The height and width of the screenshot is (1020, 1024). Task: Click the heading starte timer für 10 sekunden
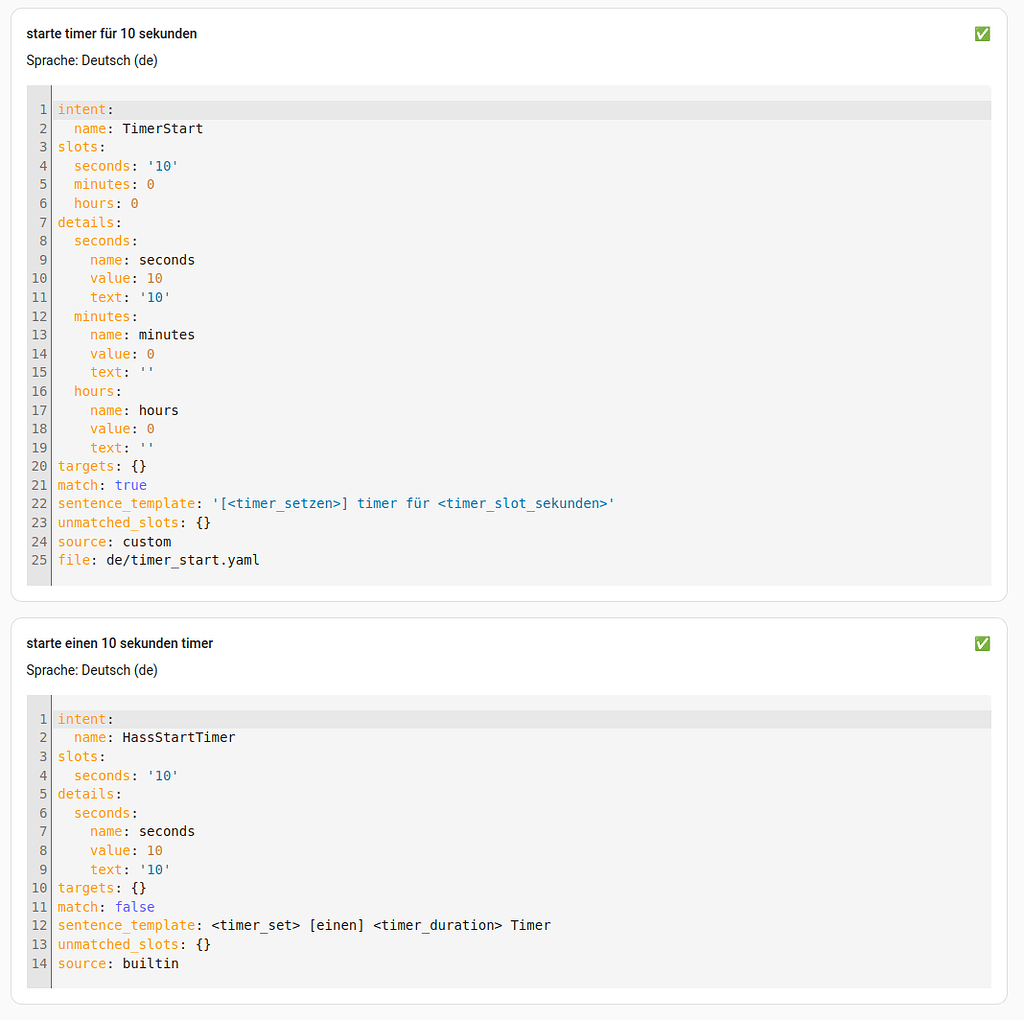click(x=113, y=33)
